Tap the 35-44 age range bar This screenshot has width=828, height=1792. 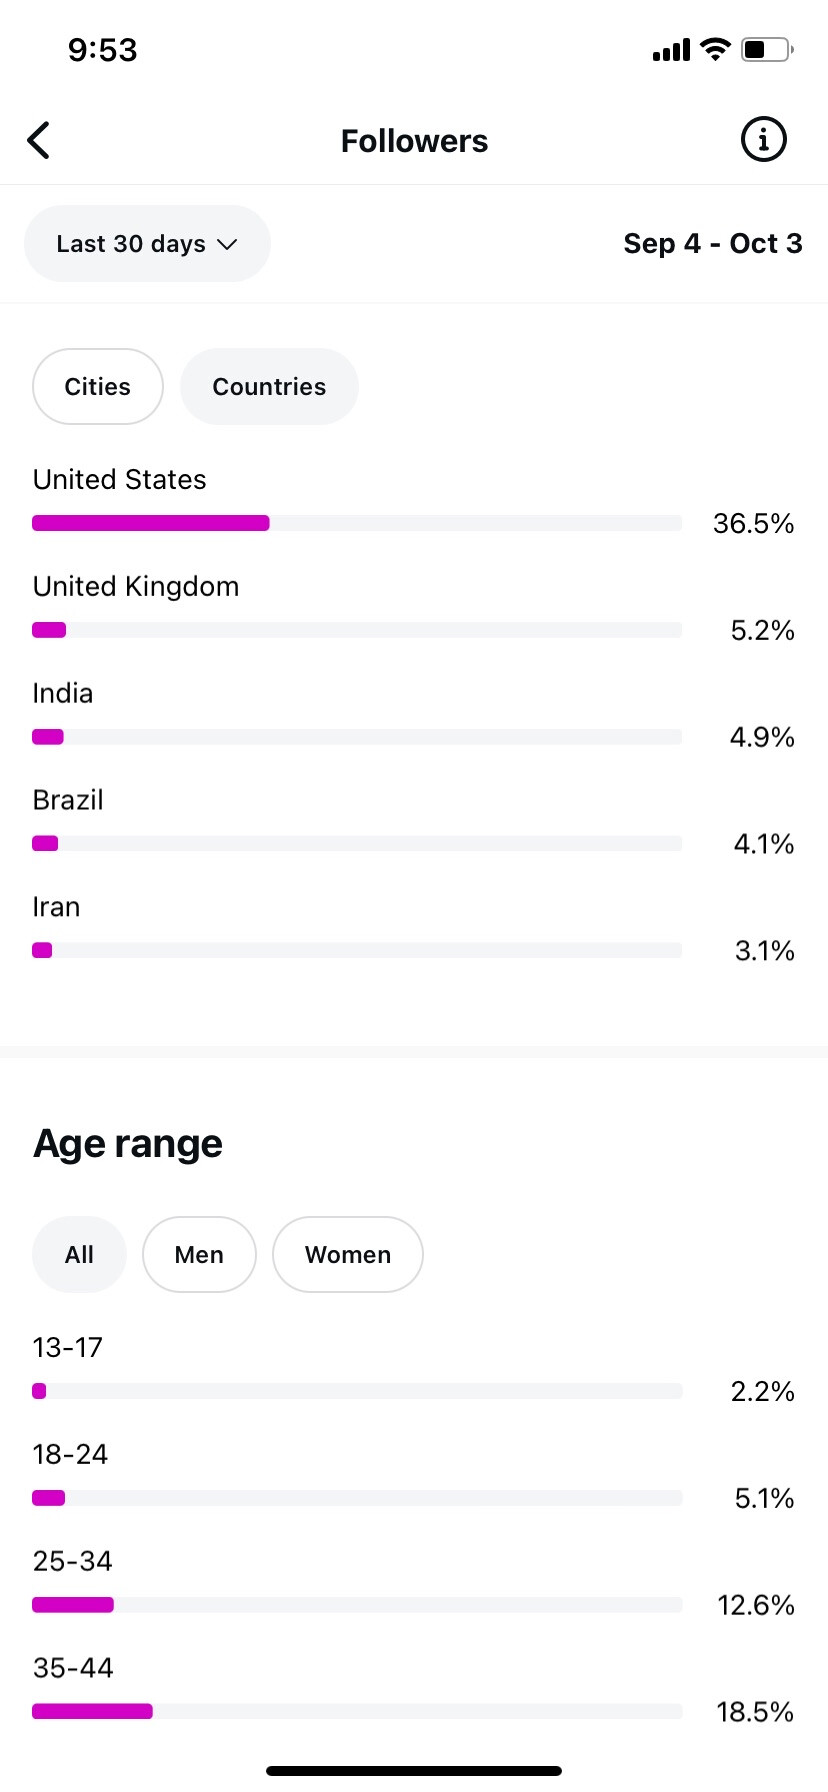(357, 1711)
